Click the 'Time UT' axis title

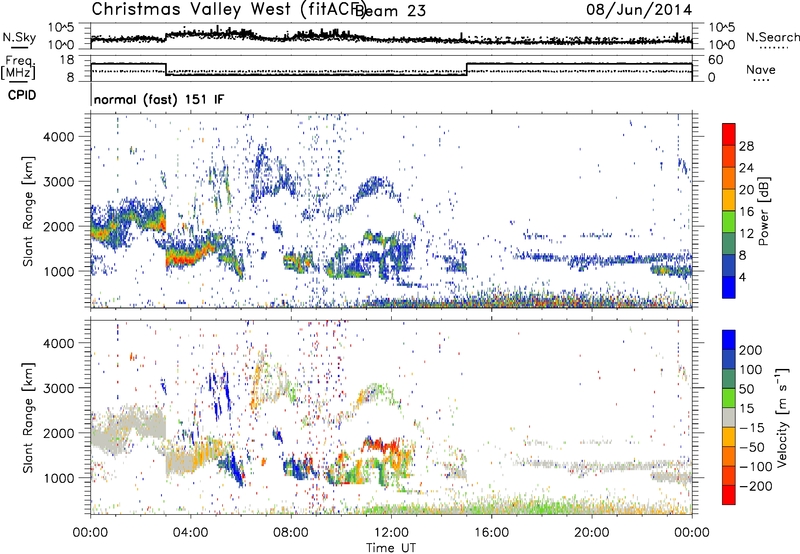pos(391,548)
